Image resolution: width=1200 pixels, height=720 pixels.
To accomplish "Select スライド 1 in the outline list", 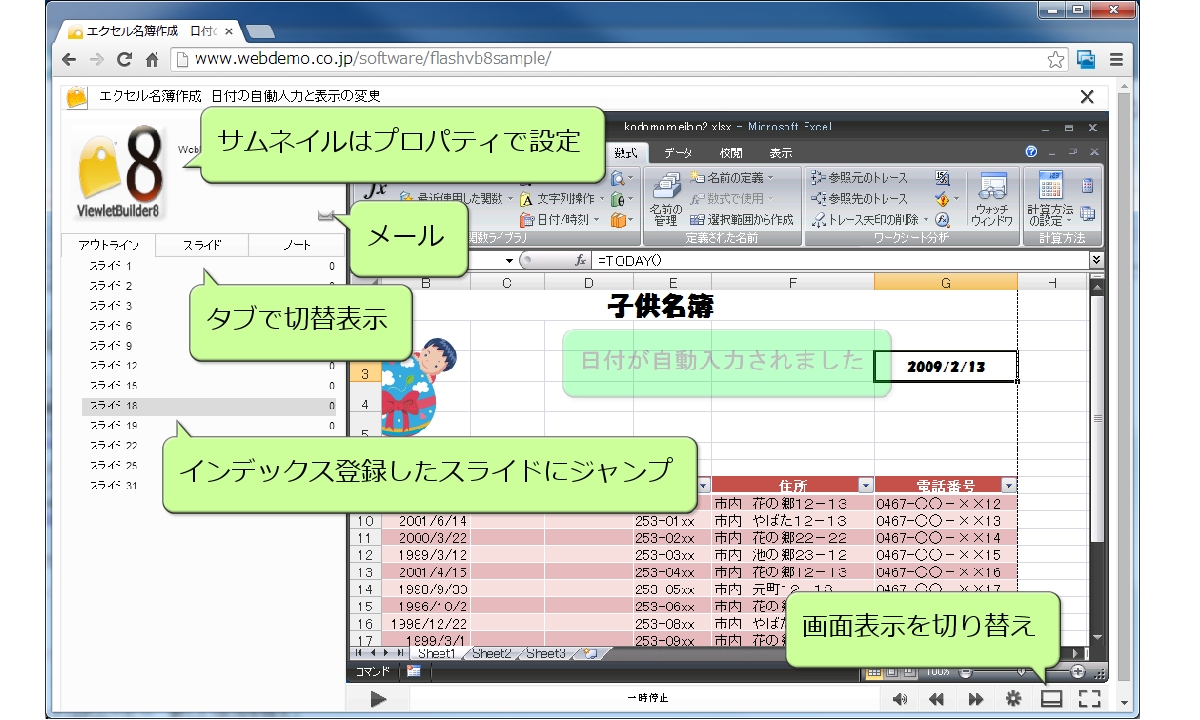I will tap(110, 266).
